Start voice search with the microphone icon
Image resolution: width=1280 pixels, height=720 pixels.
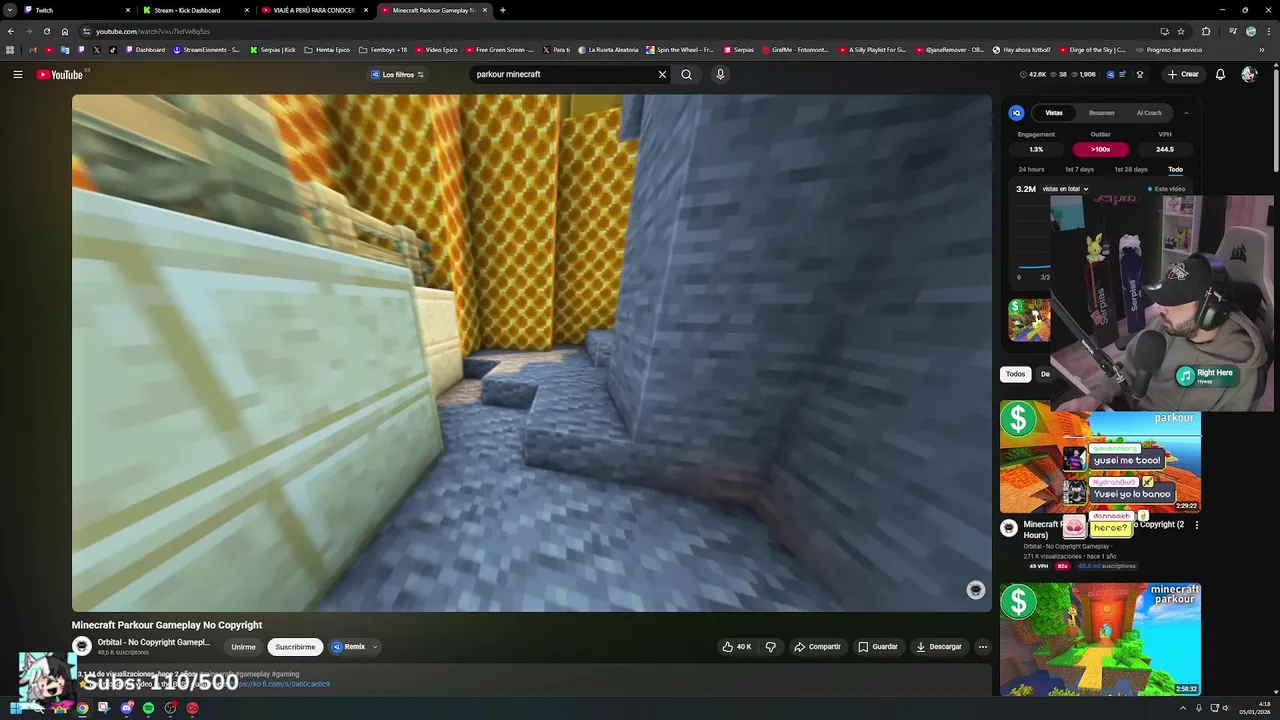pos(720,74)
